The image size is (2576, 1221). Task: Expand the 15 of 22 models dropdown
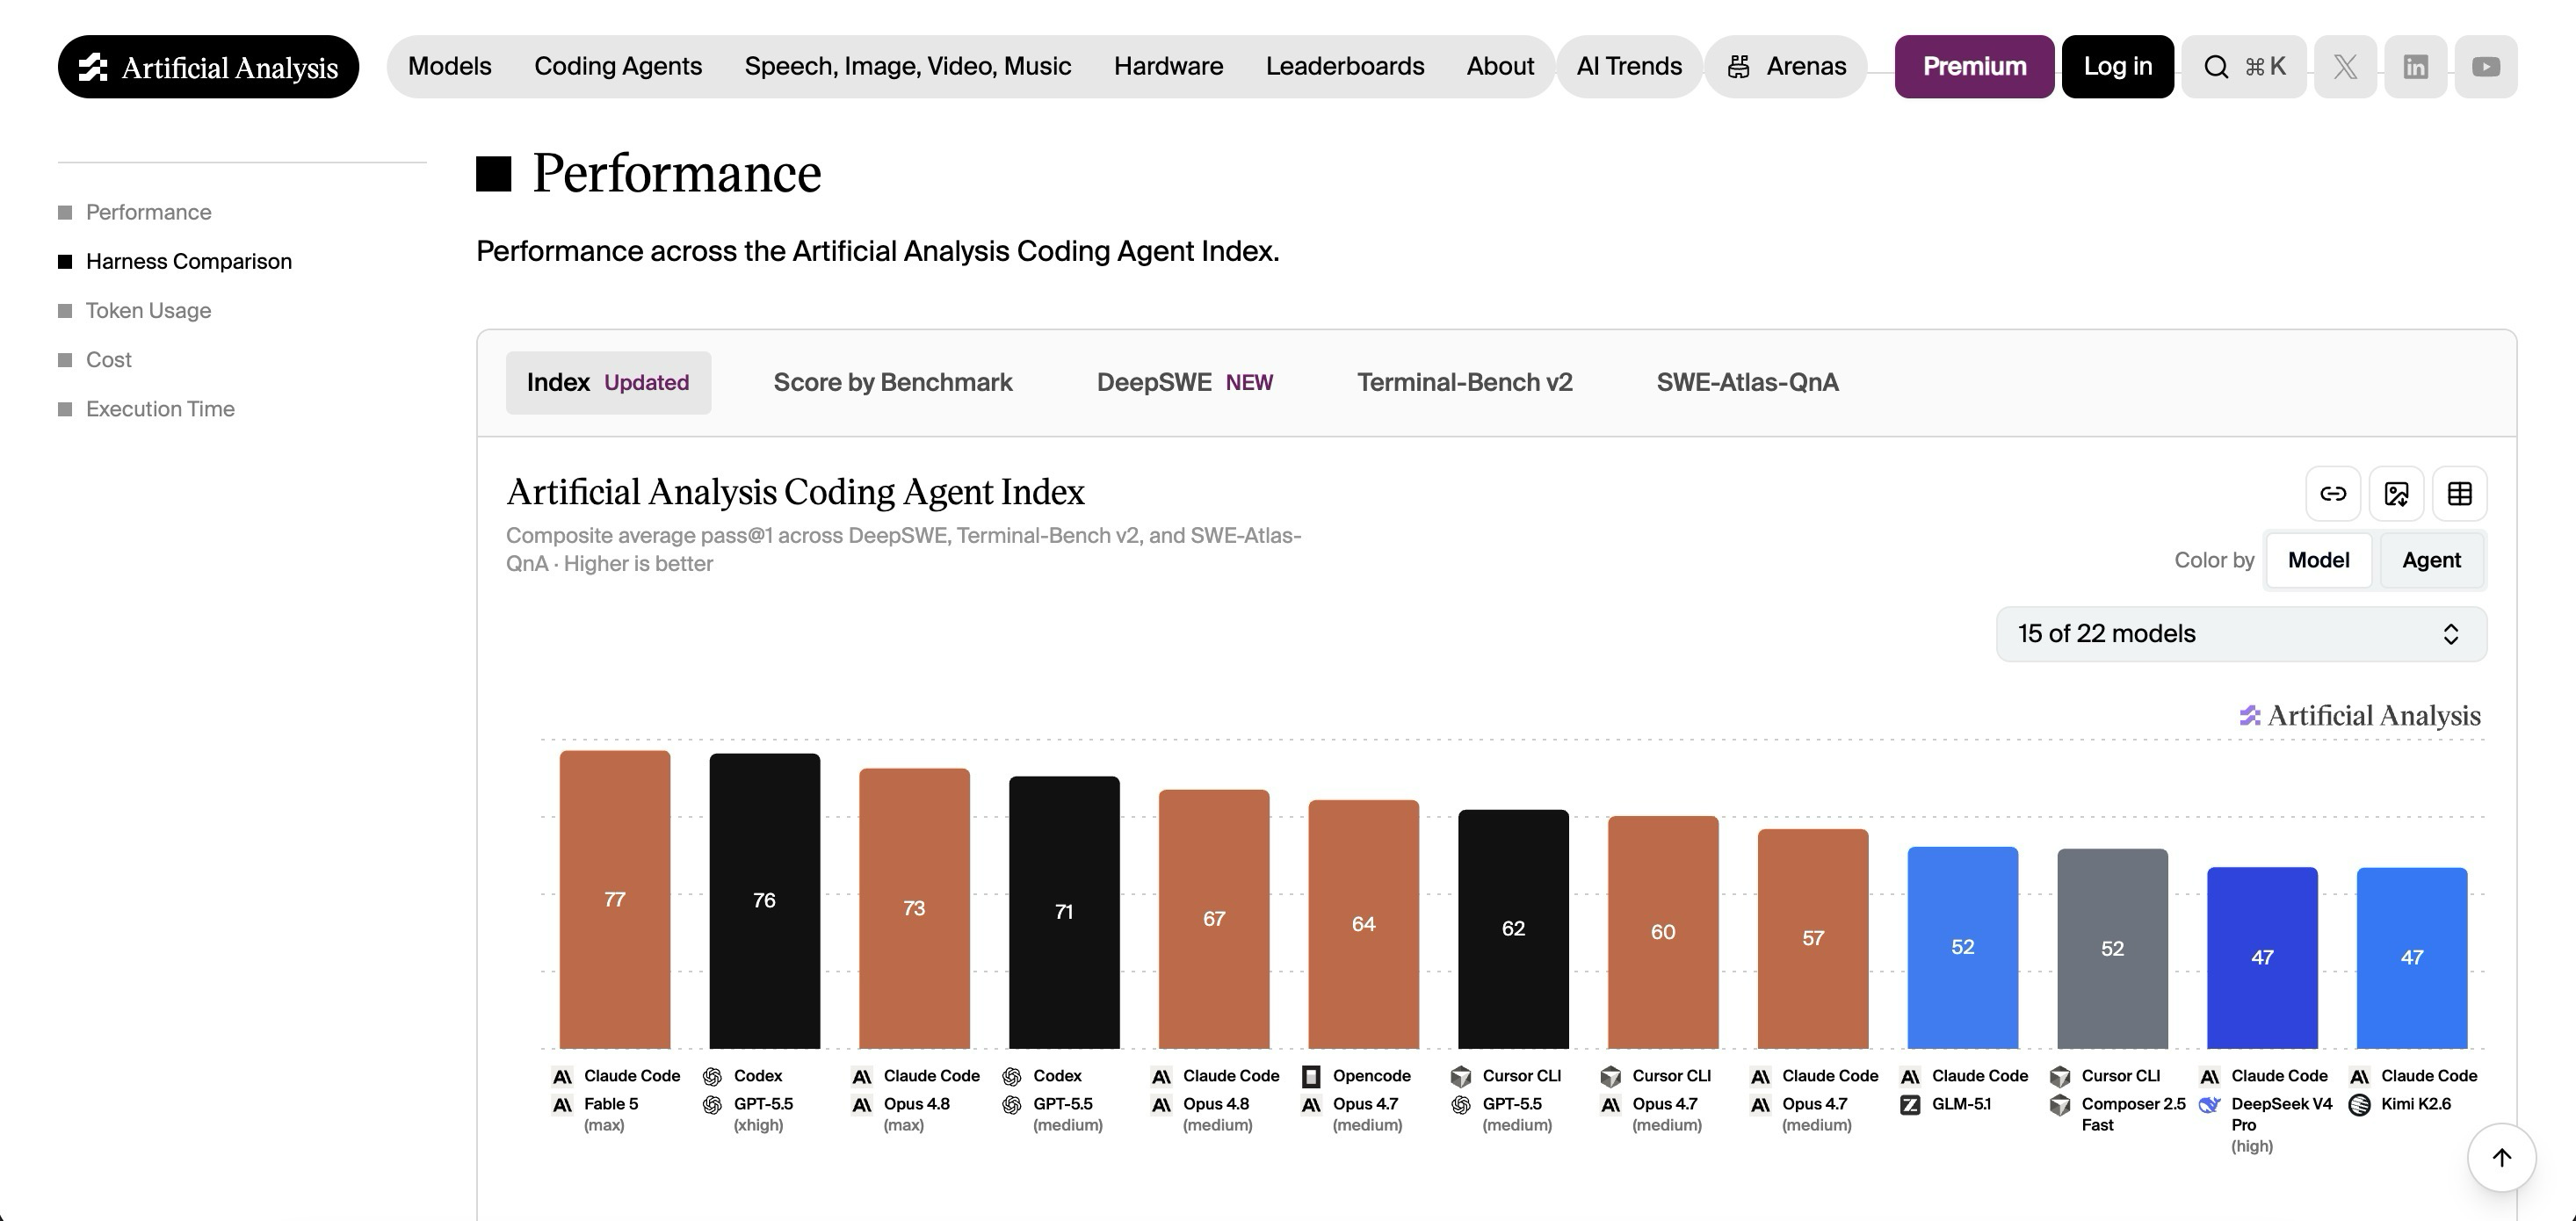(2241, 634)
